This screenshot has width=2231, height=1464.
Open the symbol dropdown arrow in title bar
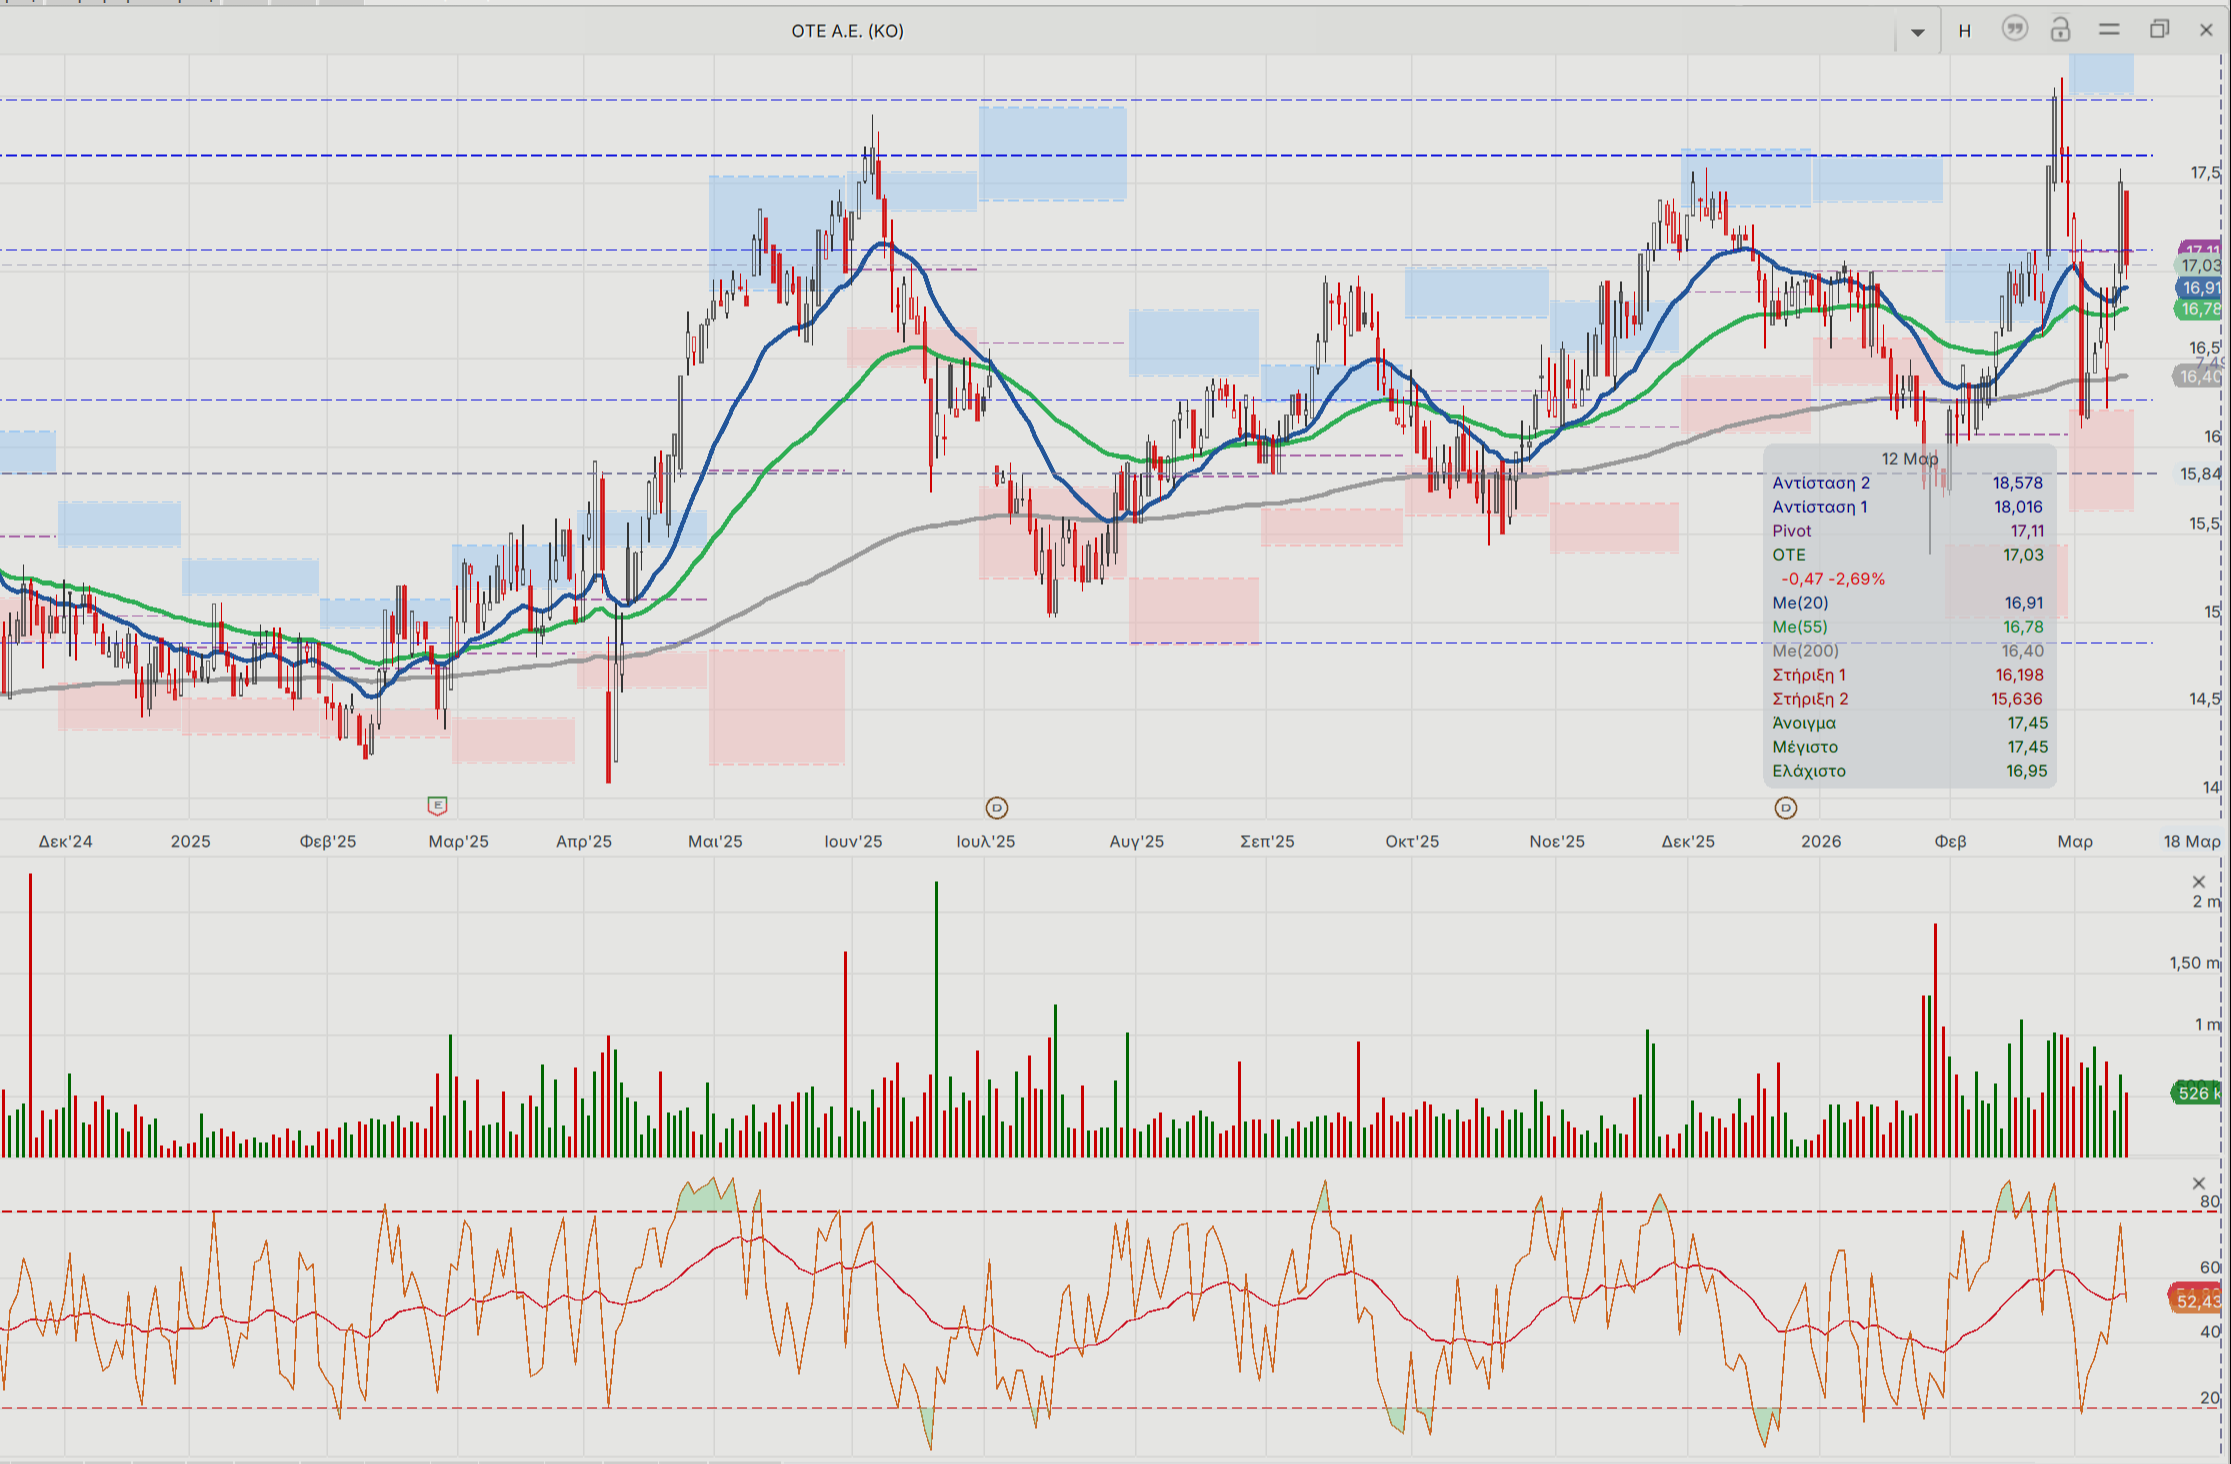[x=1917, y=32]
